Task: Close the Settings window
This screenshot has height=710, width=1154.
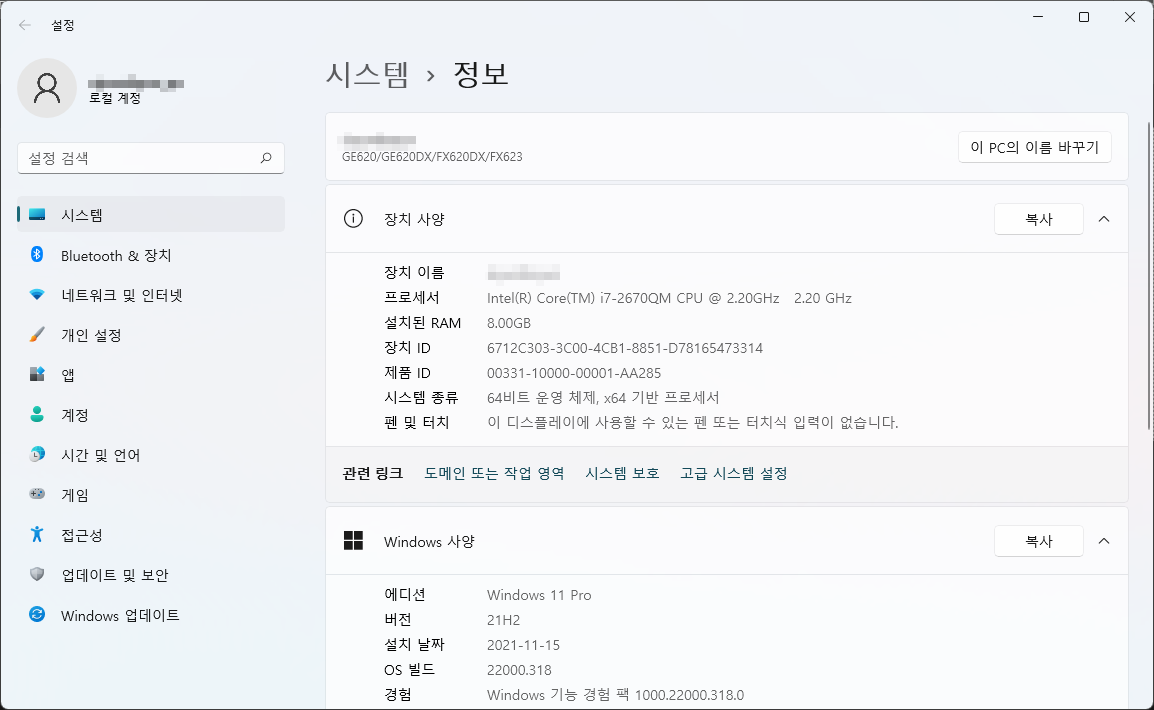Action: coord(1130,17)
